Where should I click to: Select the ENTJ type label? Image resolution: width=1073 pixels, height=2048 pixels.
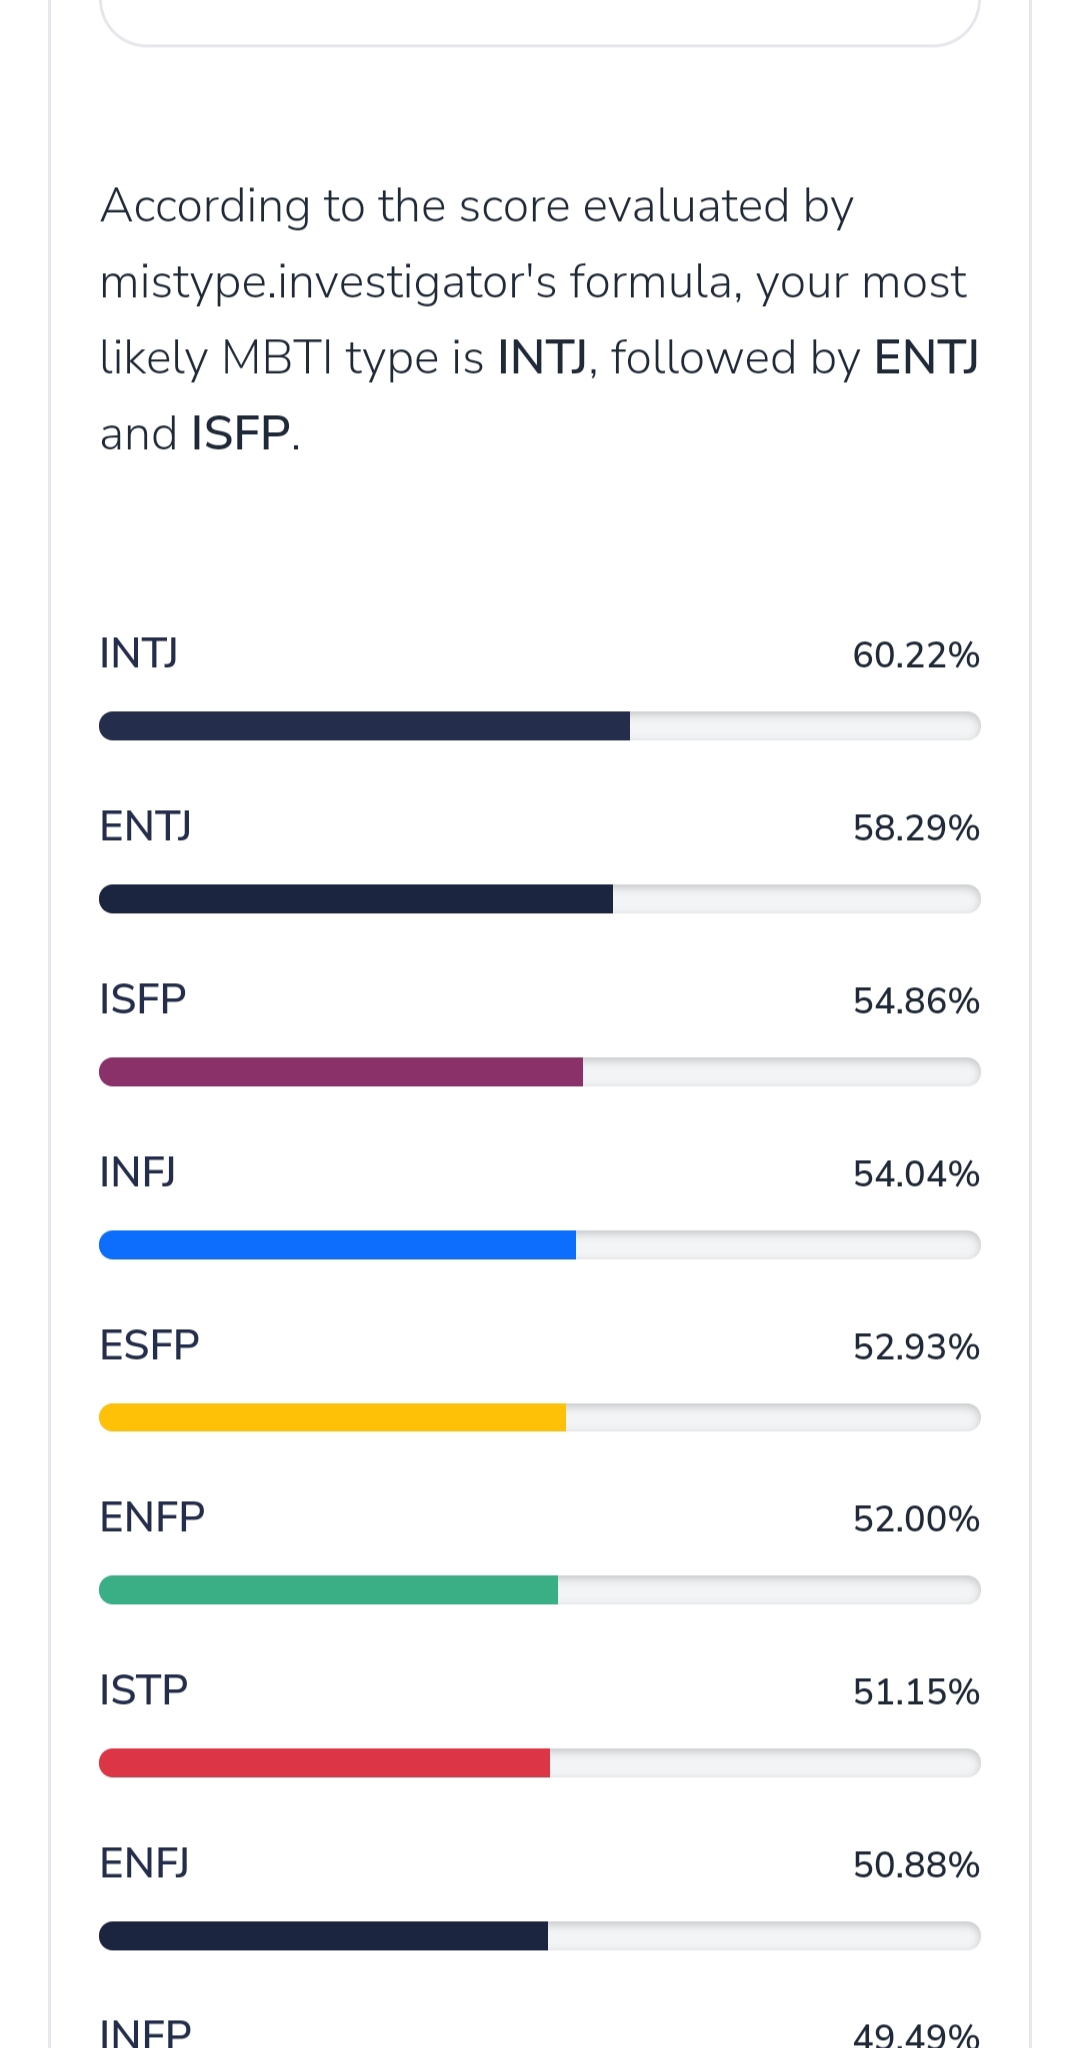click(x=146, y=826)
